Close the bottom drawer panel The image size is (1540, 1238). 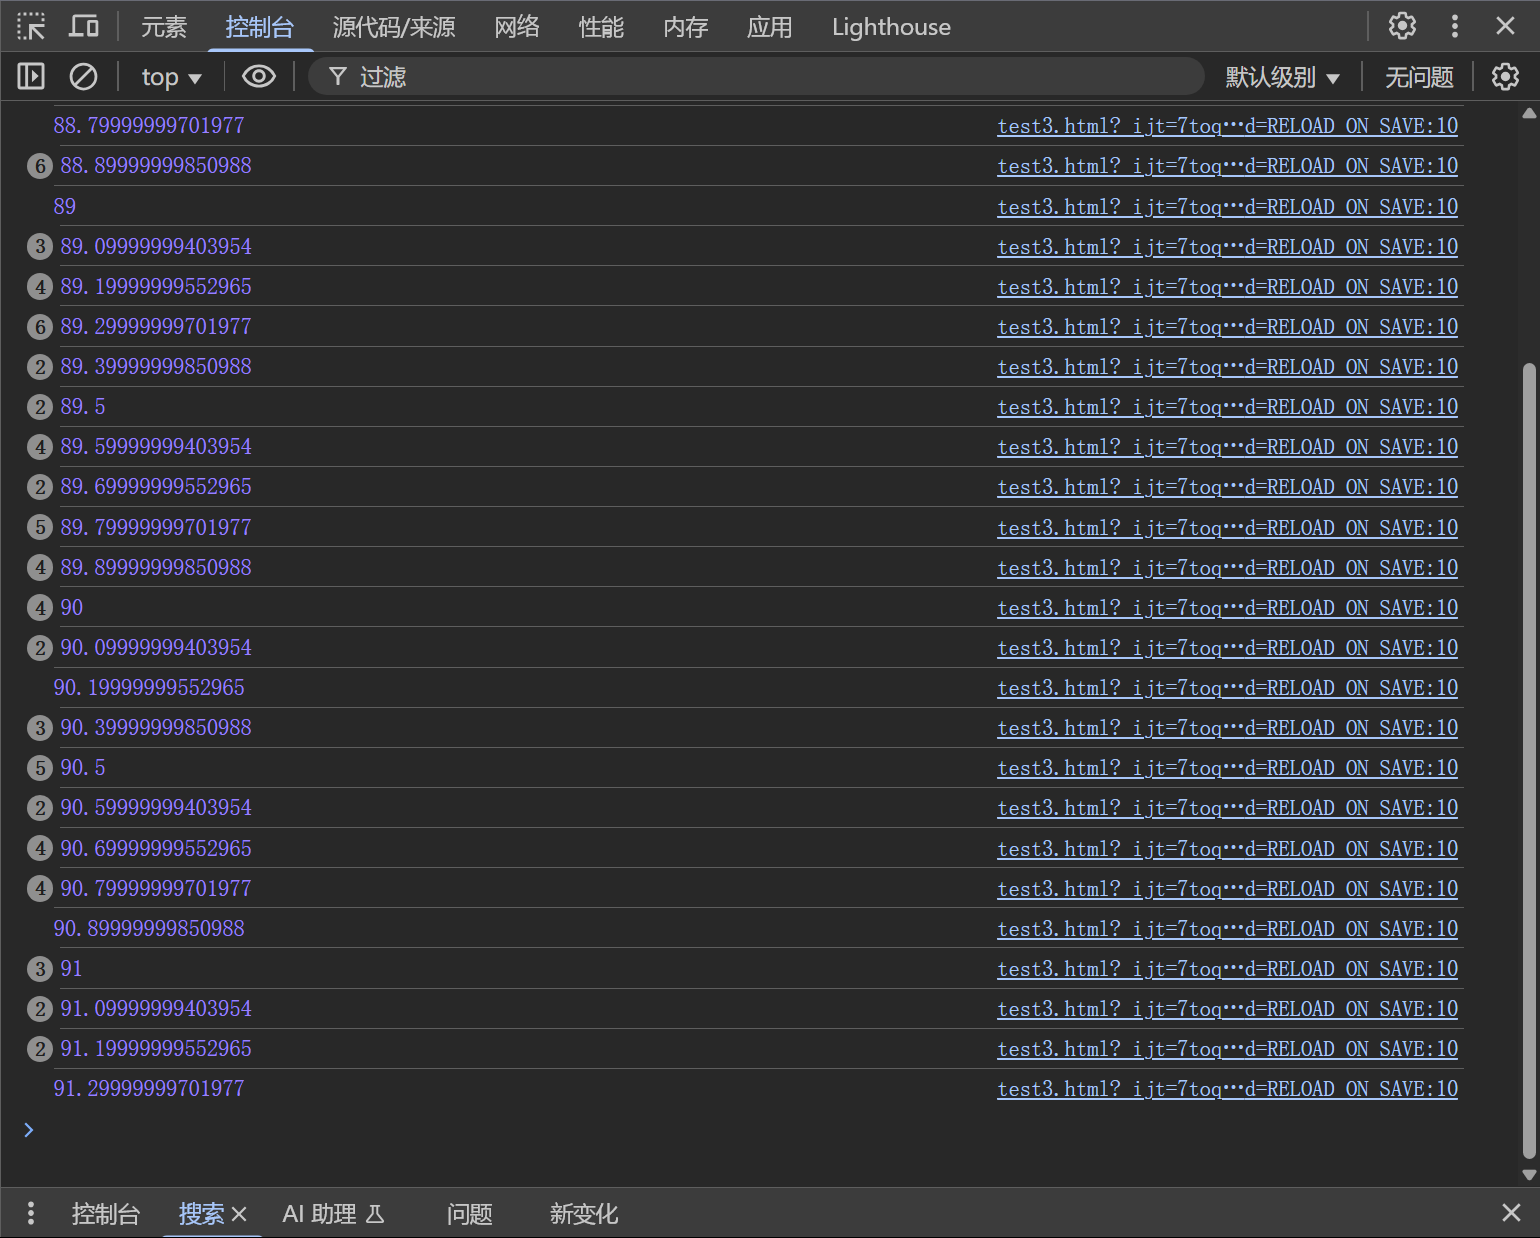(1511, 1213)
